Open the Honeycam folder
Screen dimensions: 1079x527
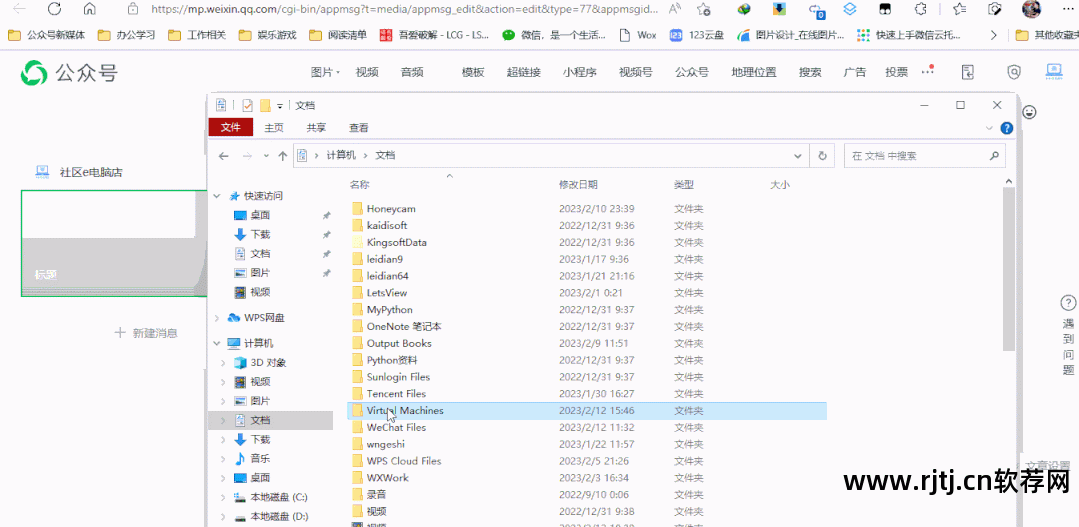[x=390, y=209]
